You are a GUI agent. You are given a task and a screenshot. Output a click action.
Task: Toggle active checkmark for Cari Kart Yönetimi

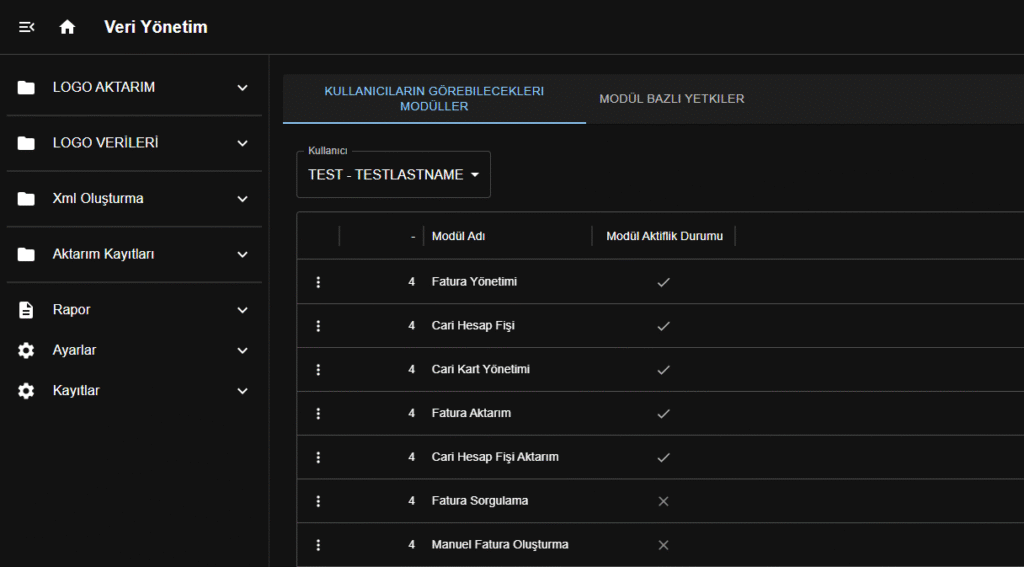click(662, 370)
